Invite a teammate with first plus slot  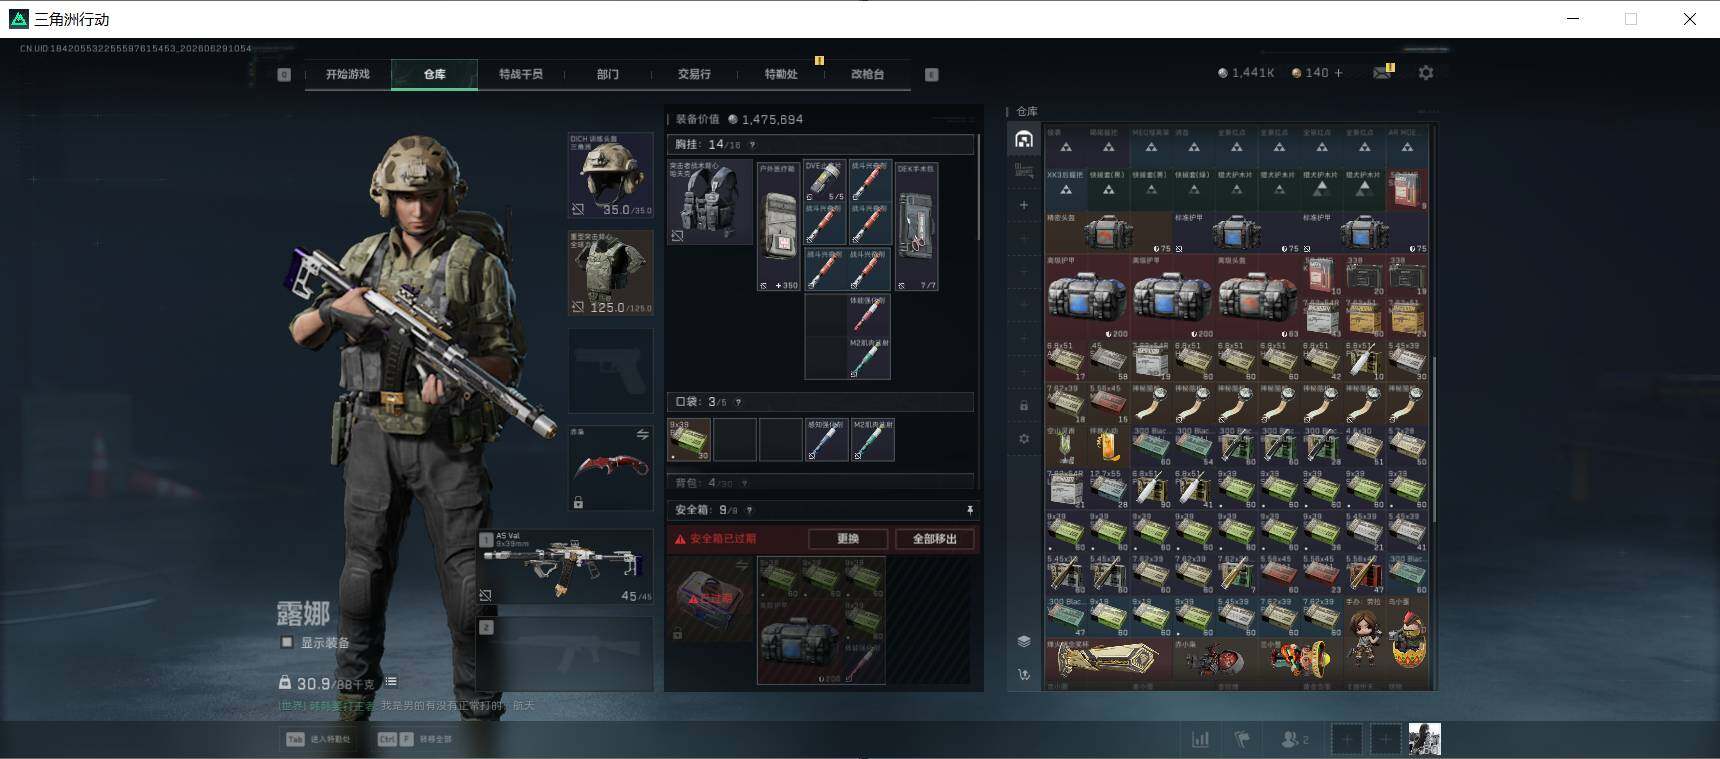1347,739
